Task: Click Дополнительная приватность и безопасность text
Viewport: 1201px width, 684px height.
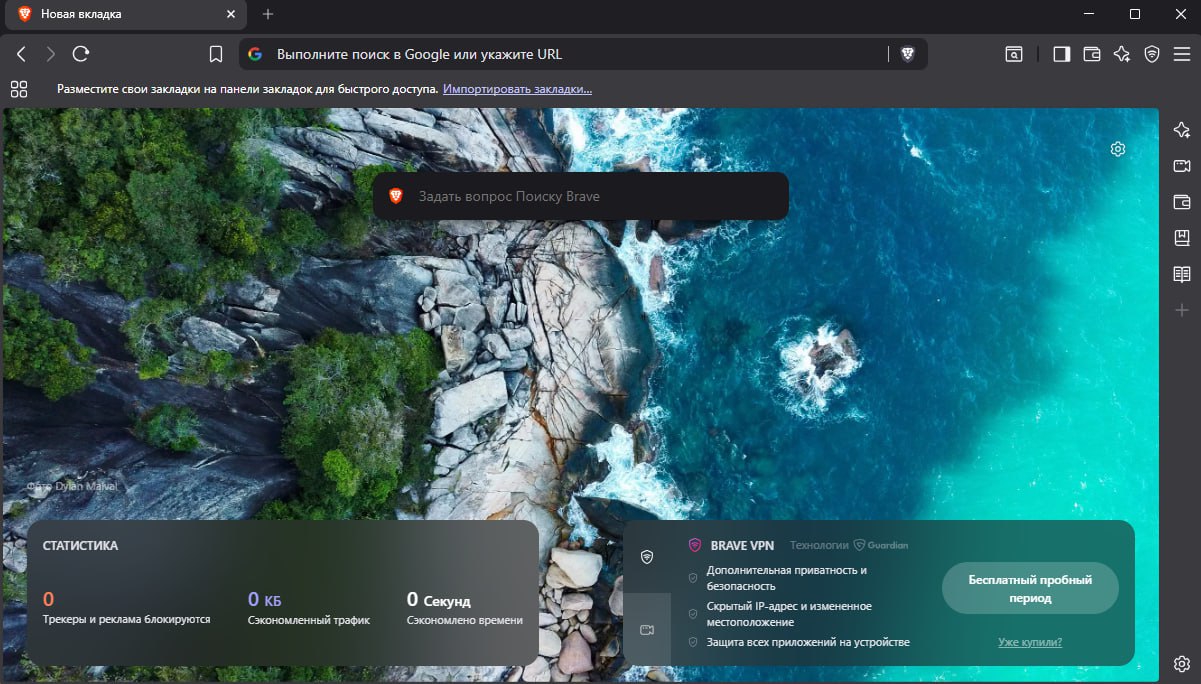Action: [x=786, y=578]
